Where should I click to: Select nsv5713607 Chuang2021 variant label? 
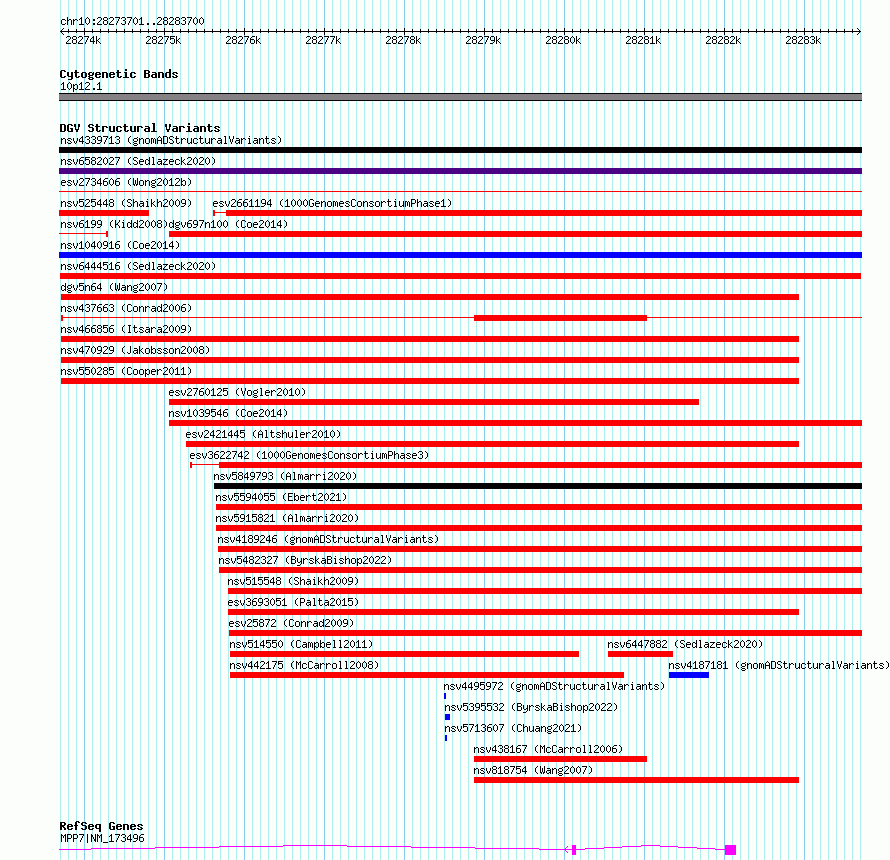[x=513, y=728]
